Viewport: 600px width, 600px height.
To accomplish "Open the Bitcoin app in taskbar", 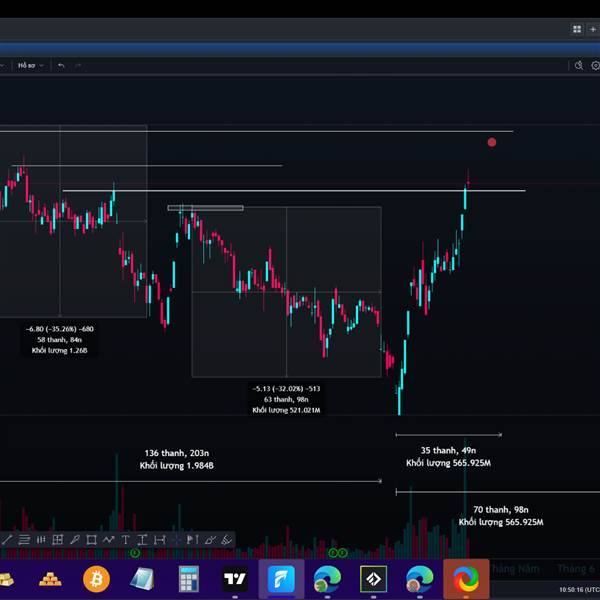I will coord(96,579).
